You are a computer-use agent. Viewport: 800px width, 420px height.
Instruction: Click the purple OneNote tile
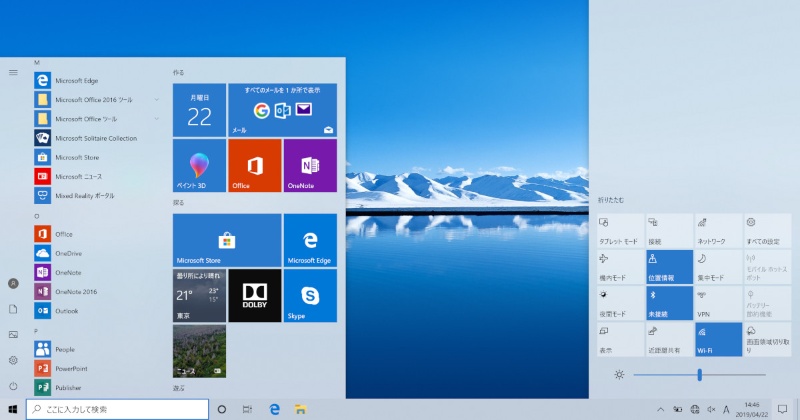coord(310,165)
